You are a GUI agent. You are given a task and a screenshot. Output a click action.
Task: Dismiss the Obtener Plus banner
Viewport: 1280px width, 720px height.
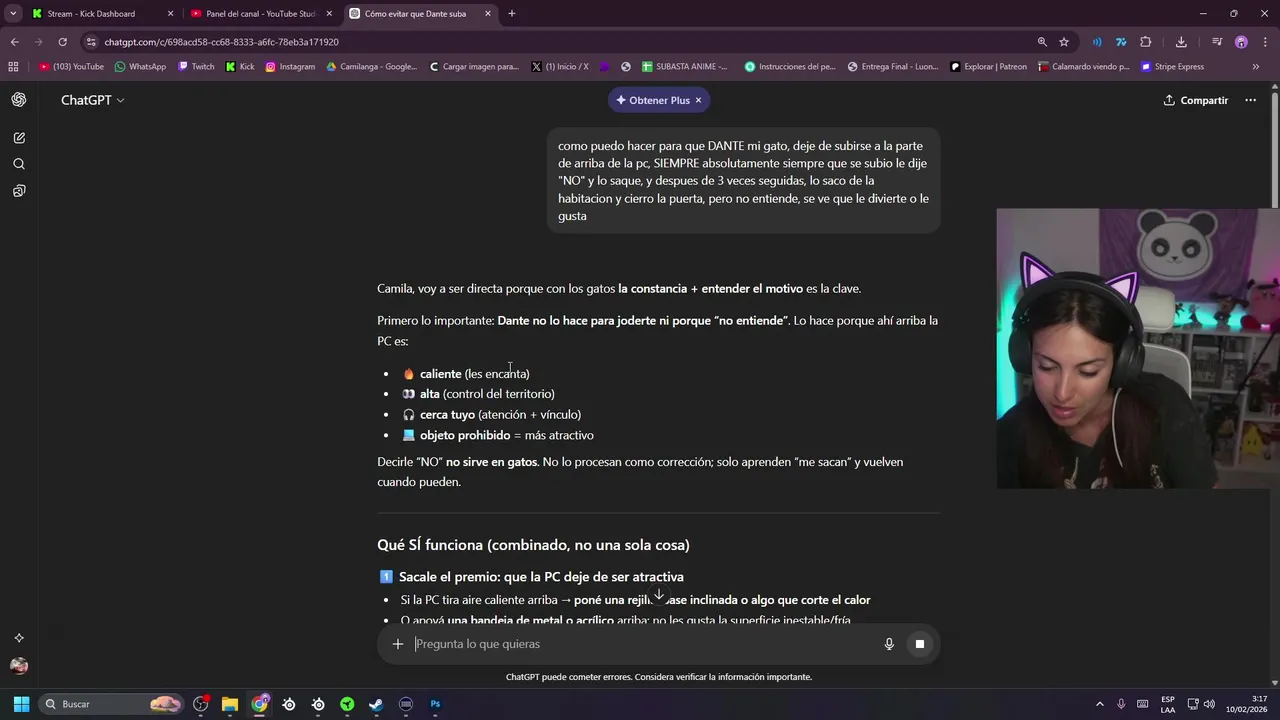click(698, 100)
